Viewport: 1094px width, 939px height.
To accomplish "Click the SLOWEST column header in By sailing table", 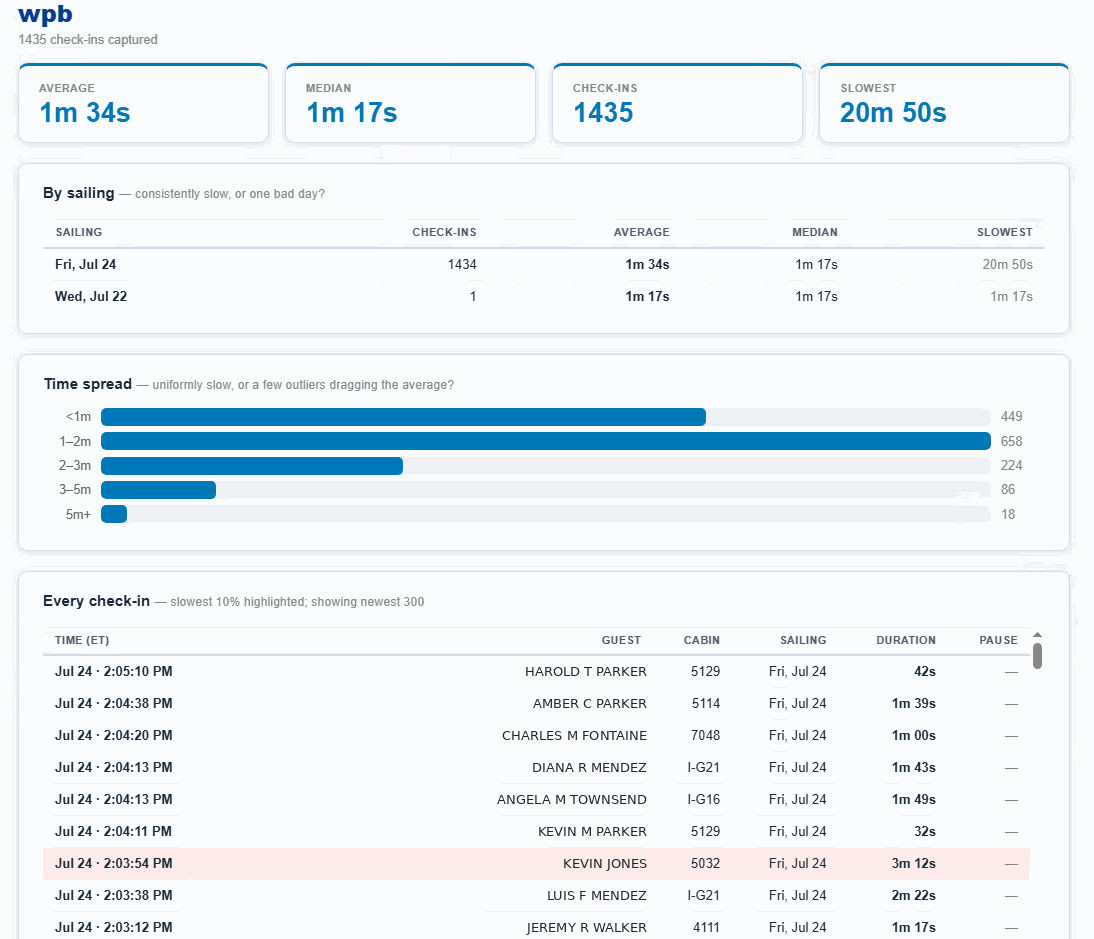I will pos(1005,232).
